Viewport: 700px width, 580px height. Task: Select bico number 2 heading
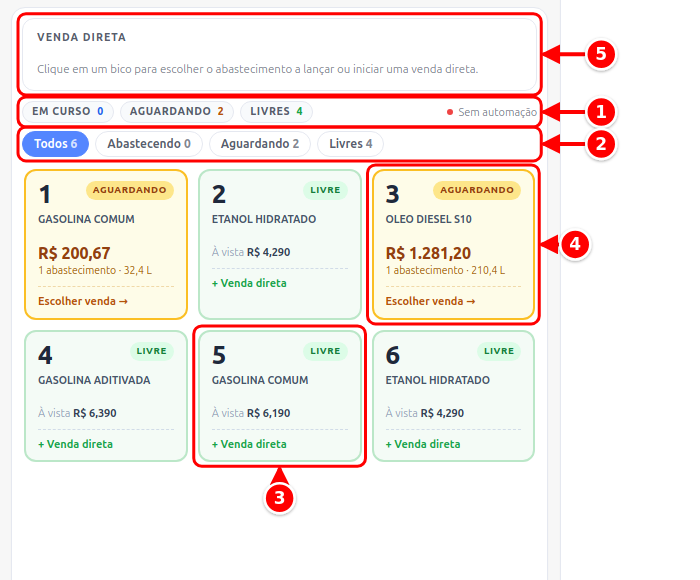coord(219,195)
